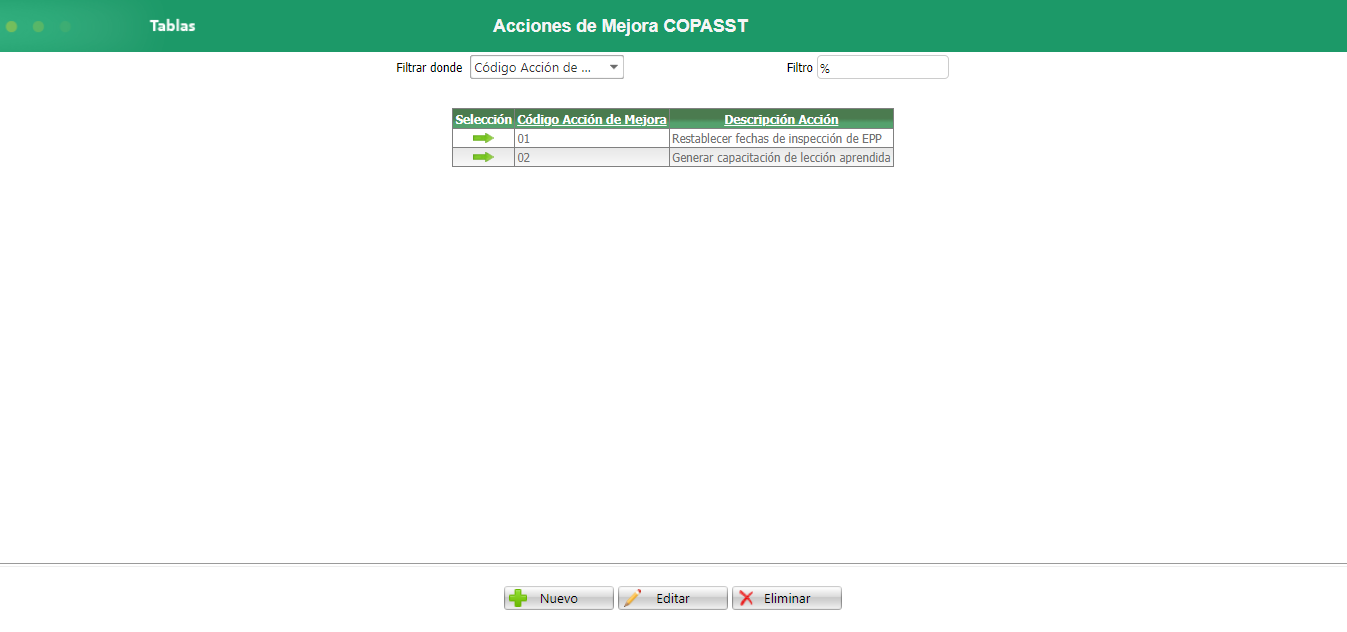Click the leftmost green dot at top left
The image size is (1347, 632).
click(x=10, y=26)
